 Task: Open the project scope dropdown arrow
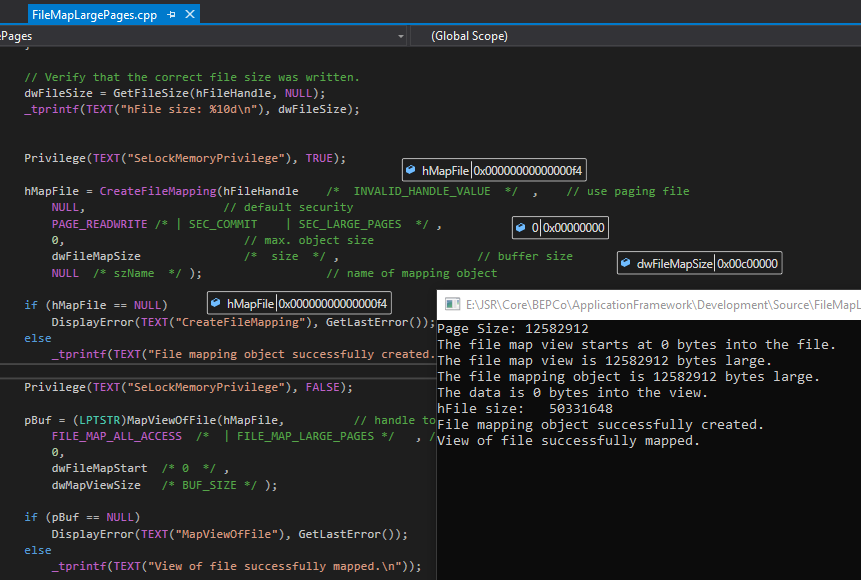click(401, 36)
